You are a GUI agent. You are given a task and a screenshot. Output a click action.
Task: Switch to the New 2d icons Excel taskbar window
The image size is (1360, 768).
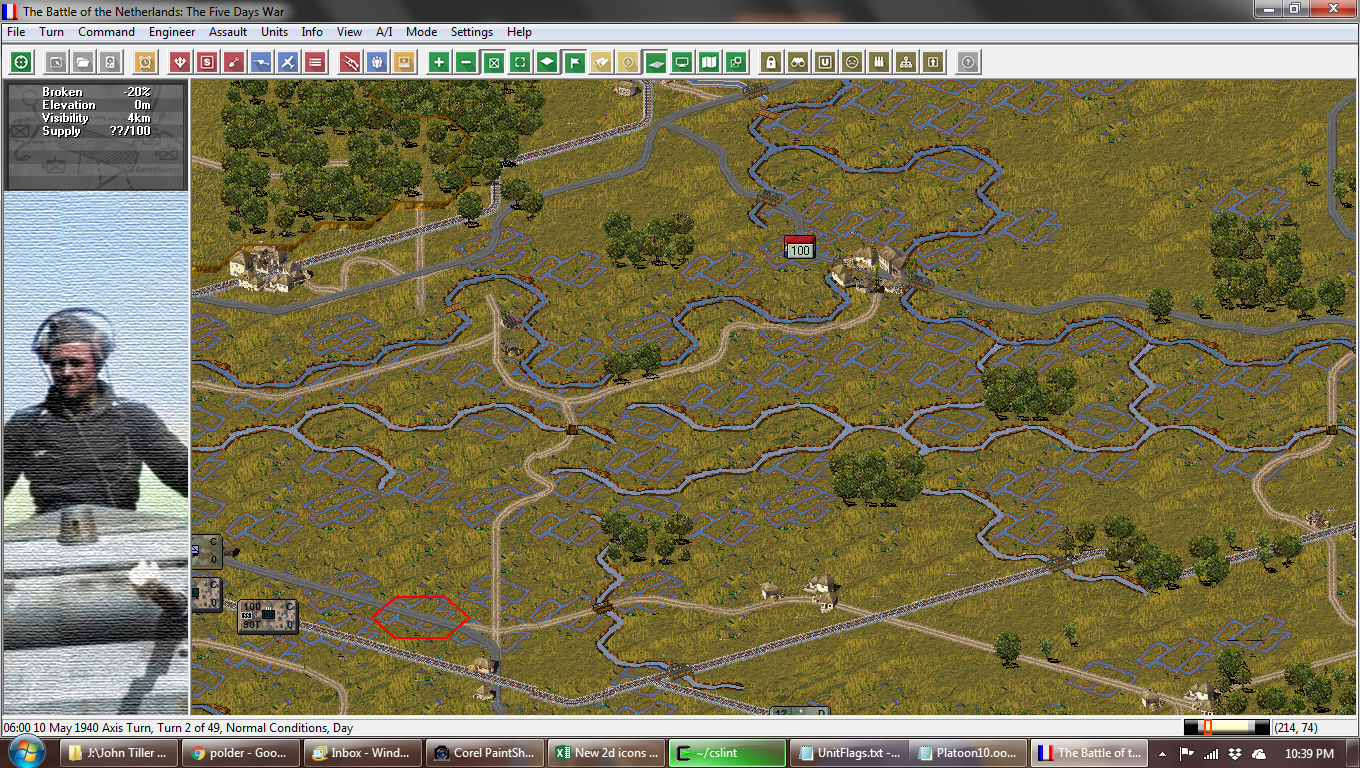coord(606,753)
